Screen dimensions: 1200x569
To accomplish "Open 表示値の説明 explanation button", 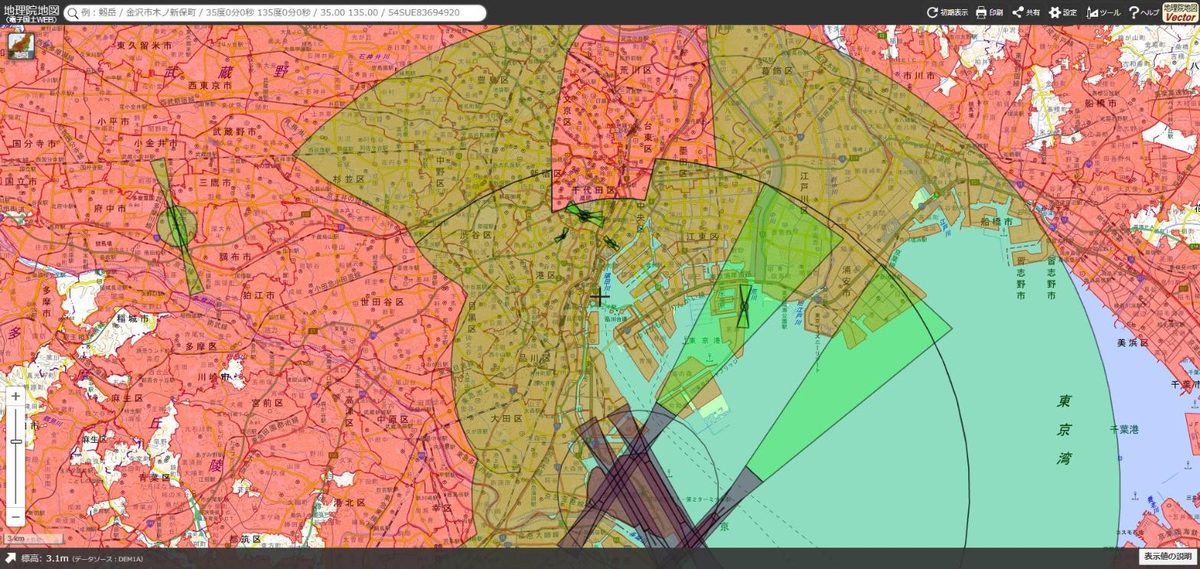I will click(1168, 557).
